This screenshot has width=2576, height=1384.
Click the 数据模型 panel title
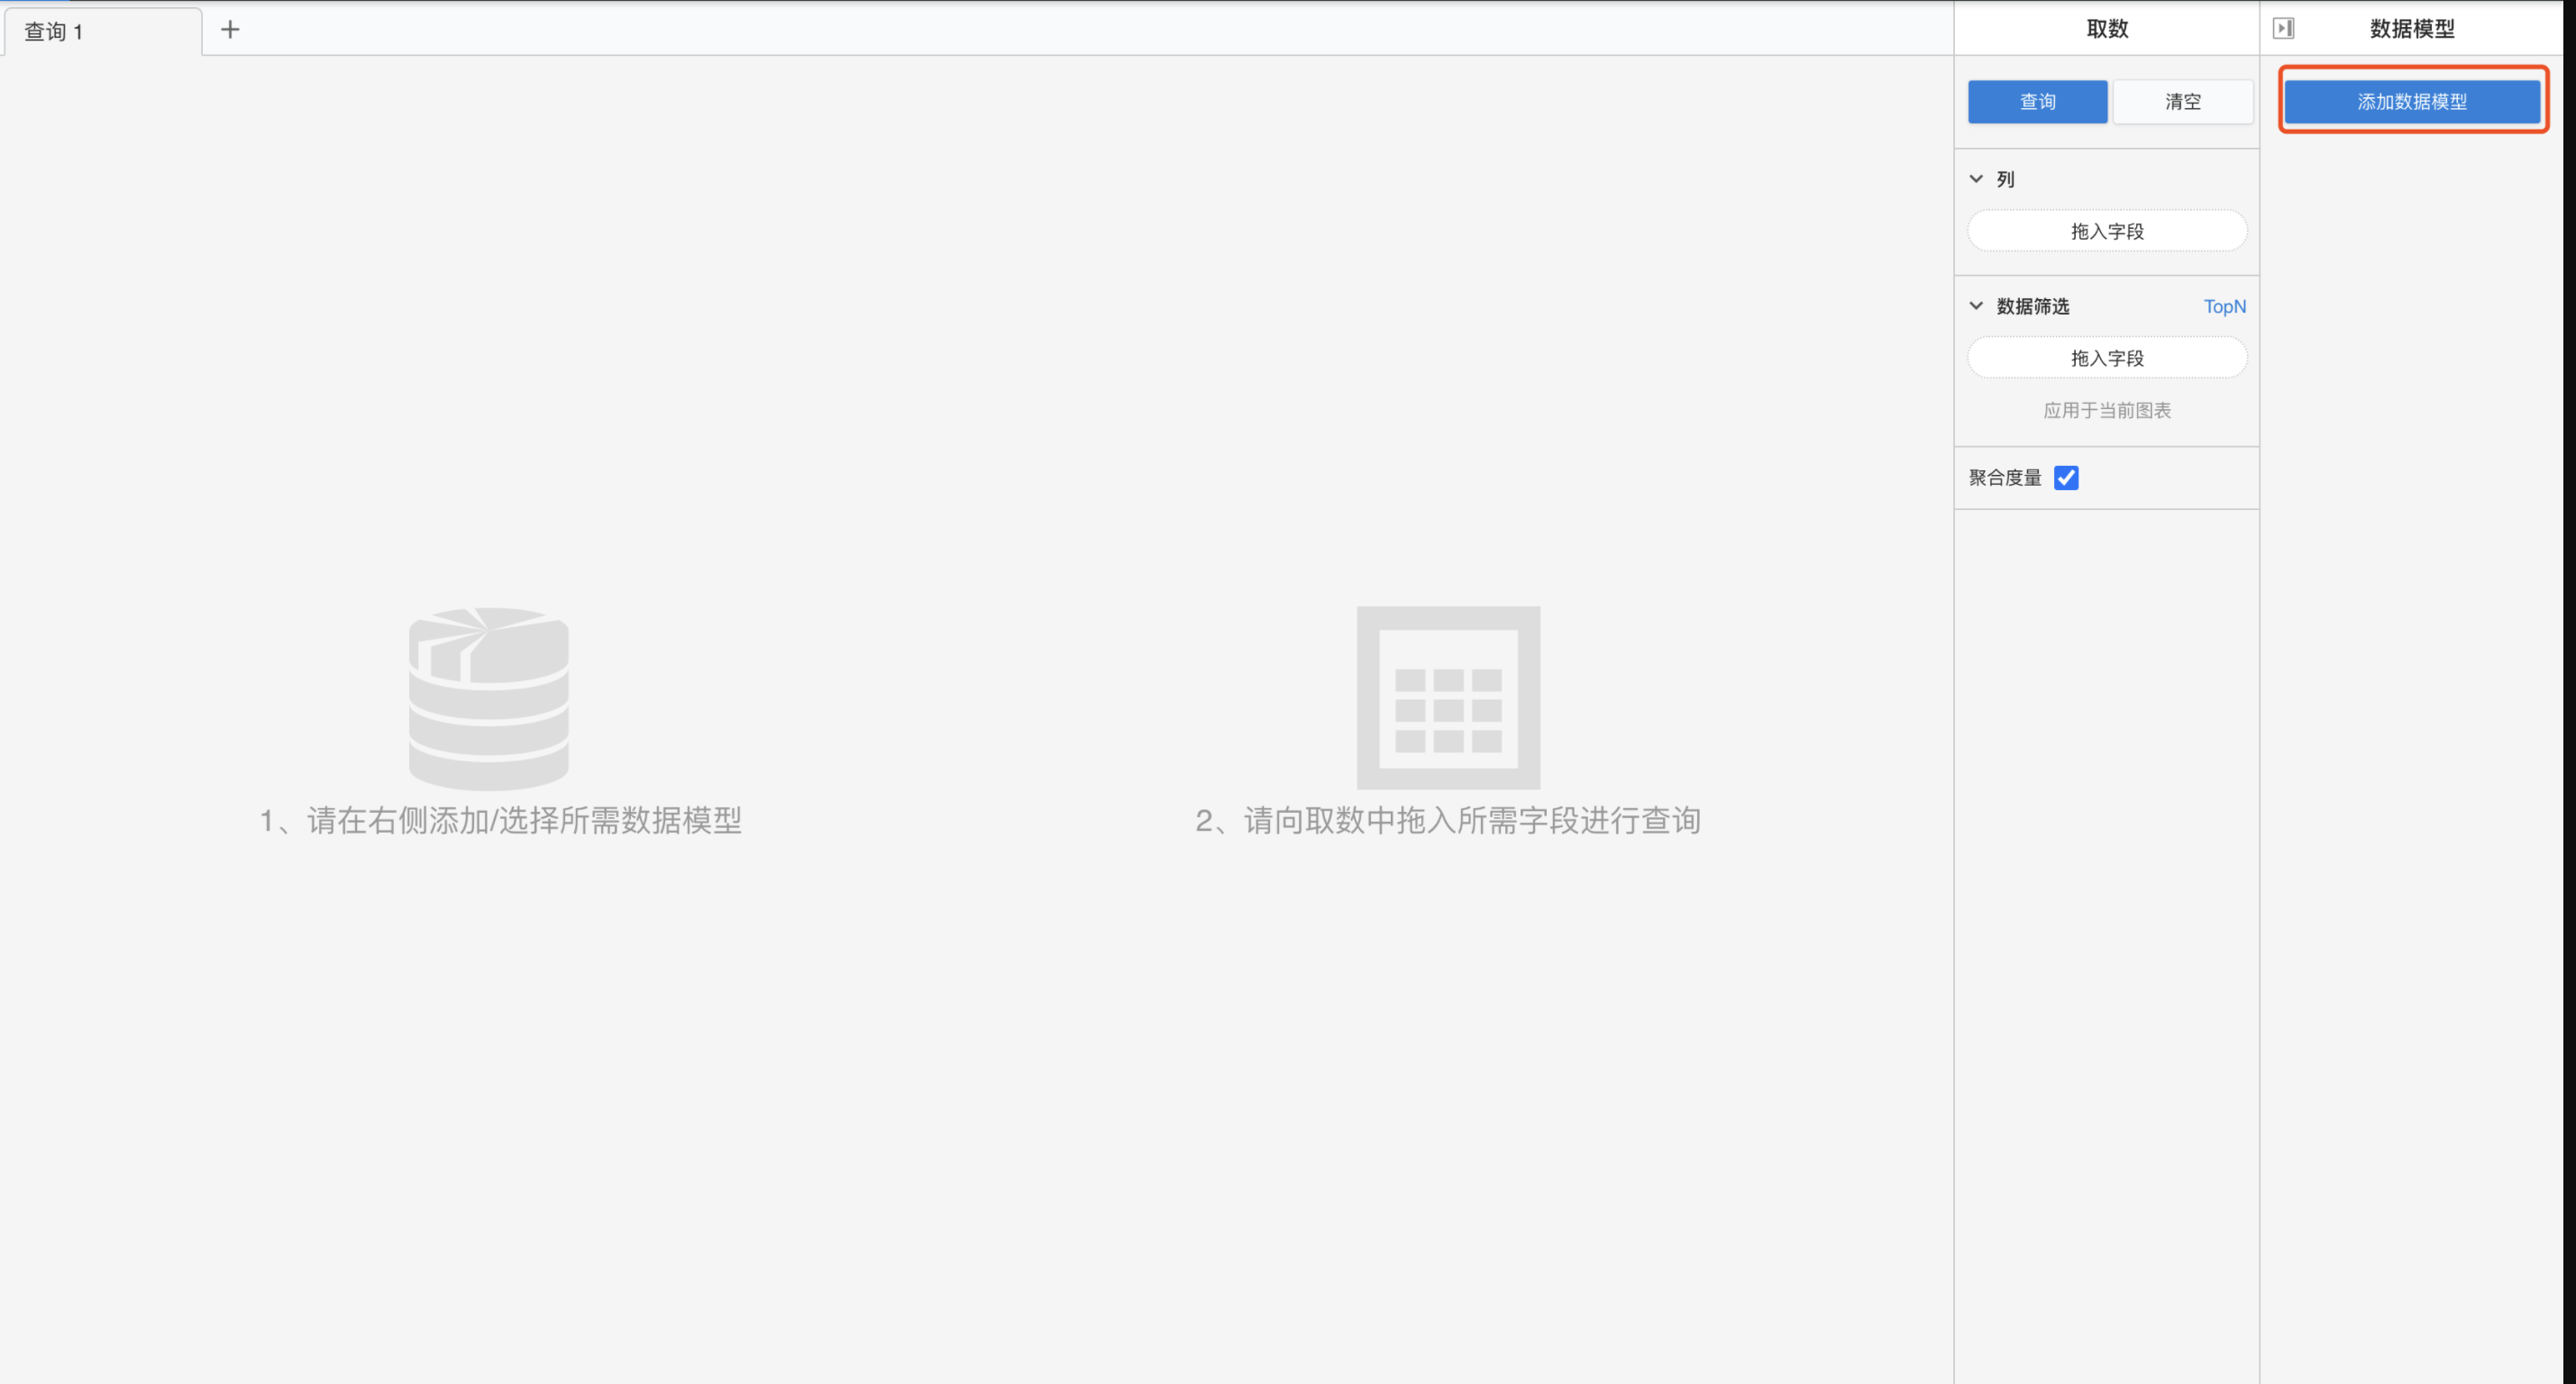click(2412, 29)
